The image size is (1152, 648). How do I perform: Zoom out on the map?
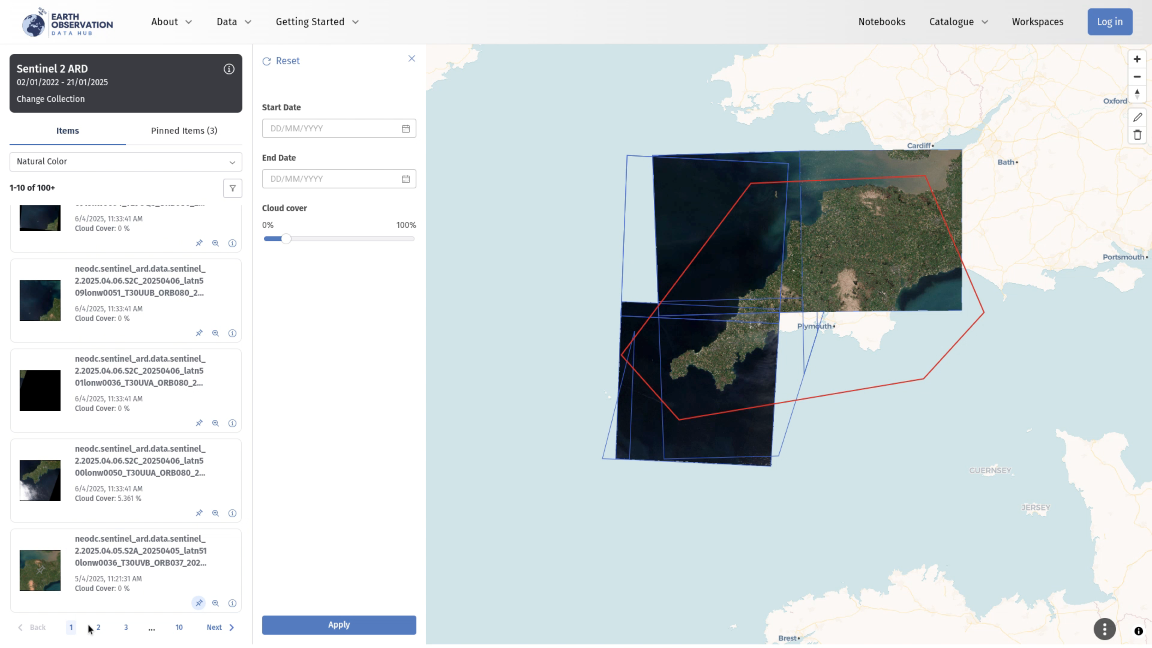[1137, 77]
